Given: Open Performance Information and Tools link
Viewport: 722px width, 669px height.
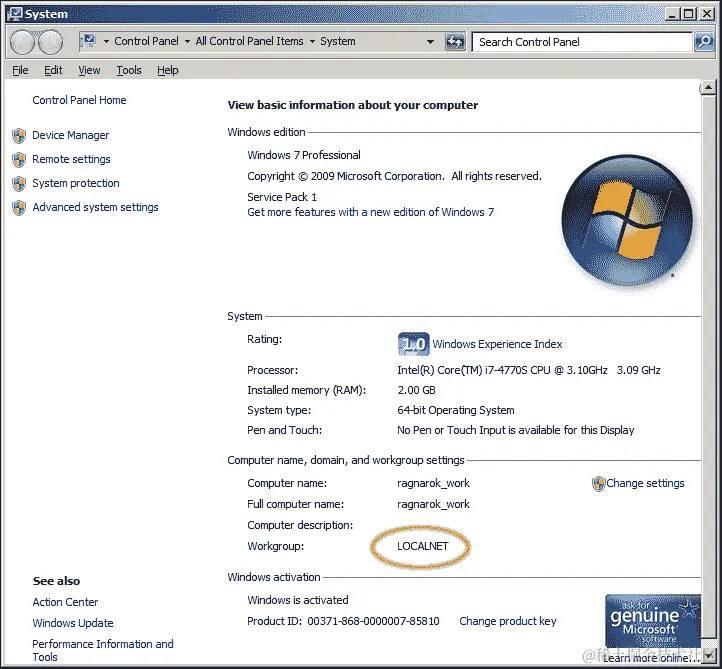Looking at the screenshot, I should [x=103, y=650].
